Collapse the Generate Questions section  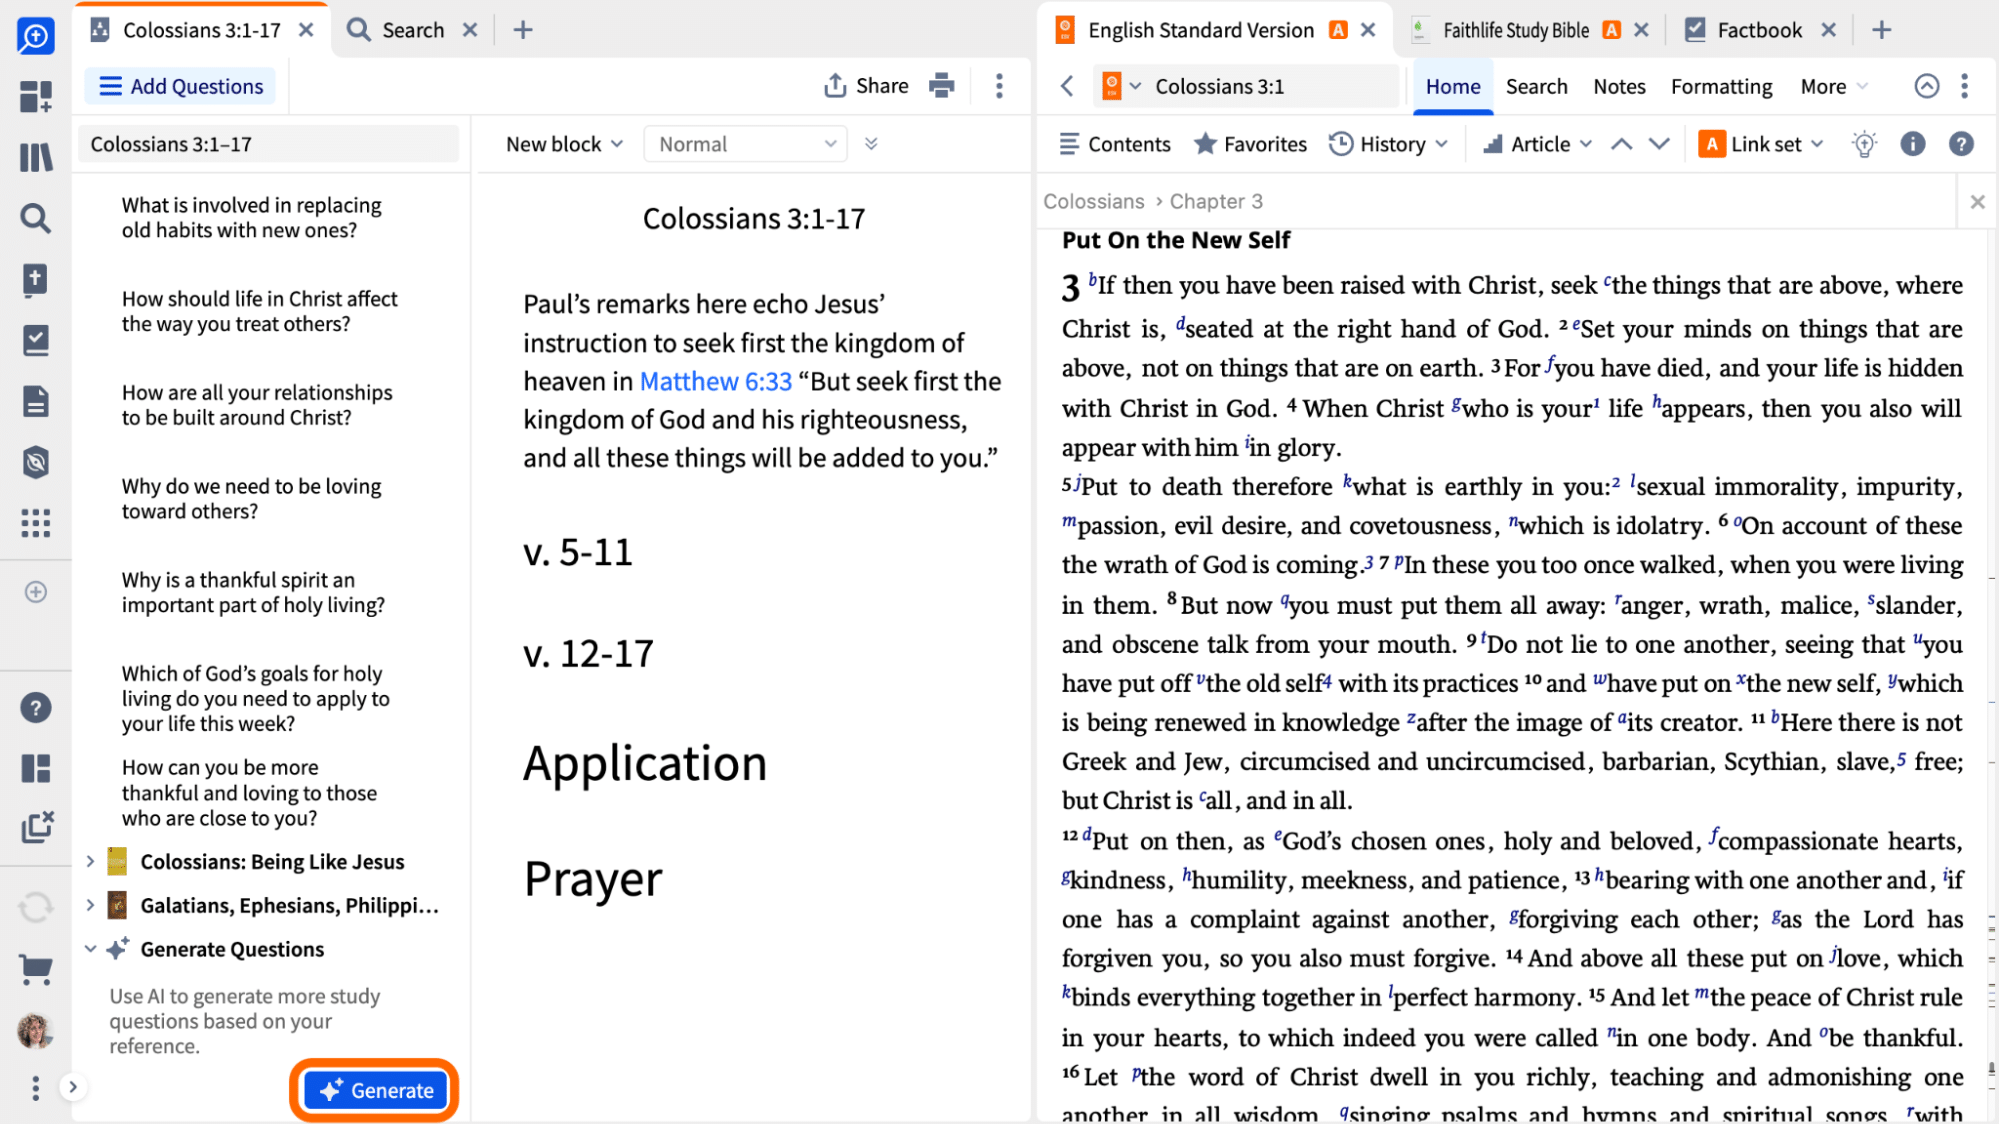click(x=90, y=949)
